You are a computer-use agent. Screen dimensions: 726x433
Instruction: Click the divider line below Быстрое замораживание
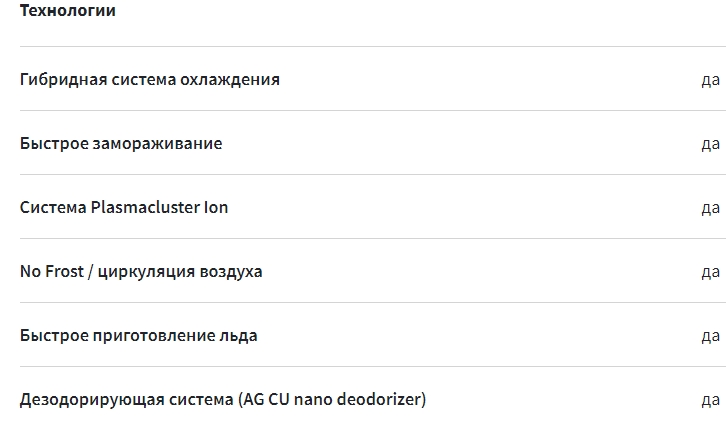[370, 174]
